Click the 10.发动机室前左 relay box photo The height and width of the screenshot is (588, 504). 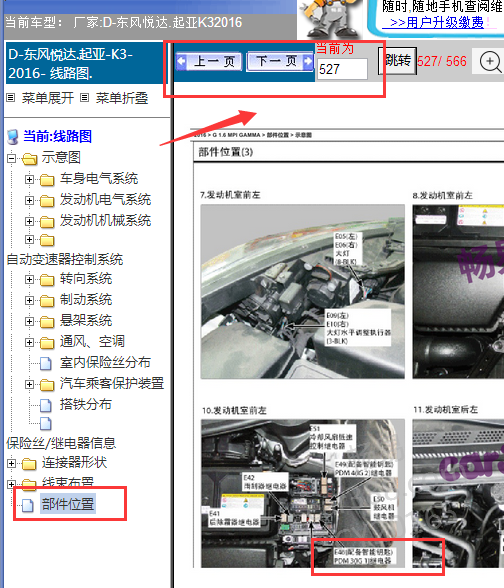tap(303, 494)
